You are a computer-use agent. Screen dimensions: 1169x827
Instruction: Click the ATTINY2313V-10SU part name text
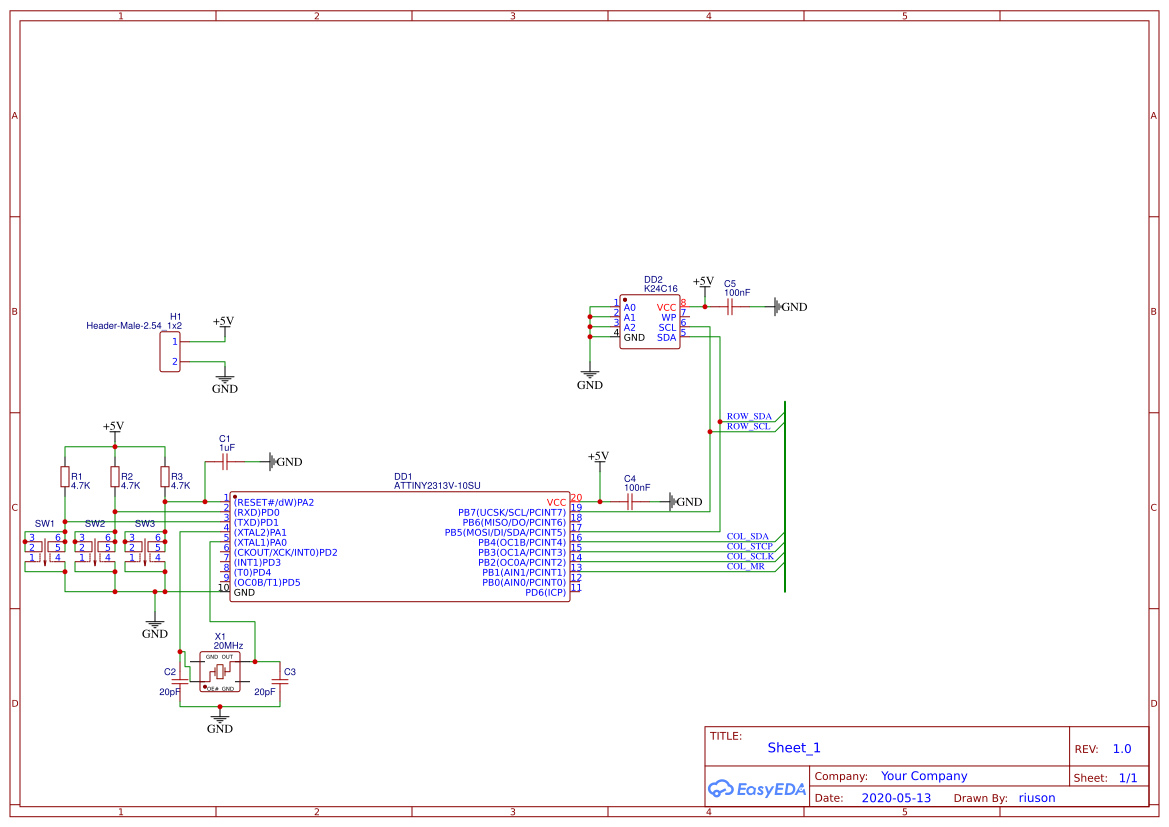(x=437, y=485)
